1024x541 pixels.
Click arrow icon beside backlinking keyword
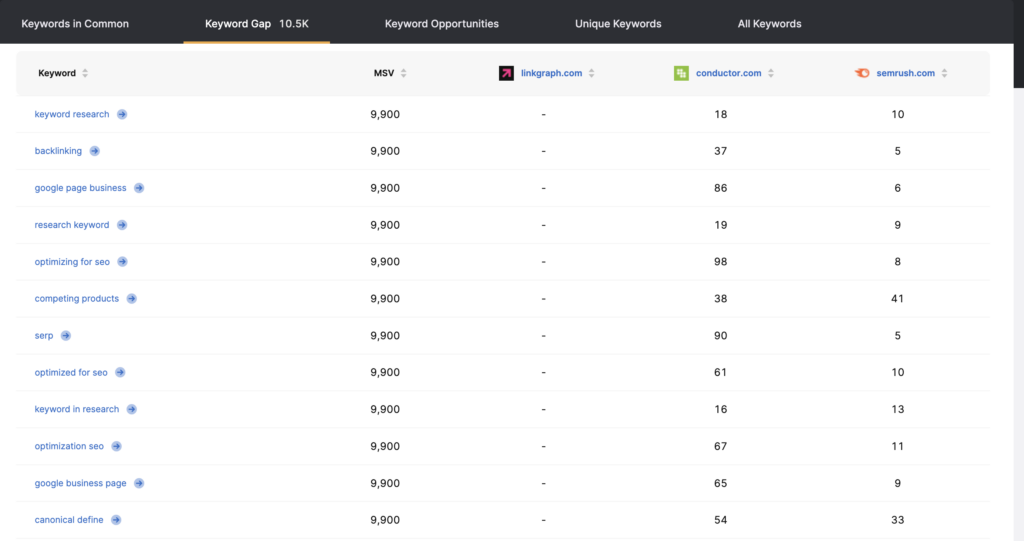95,151
